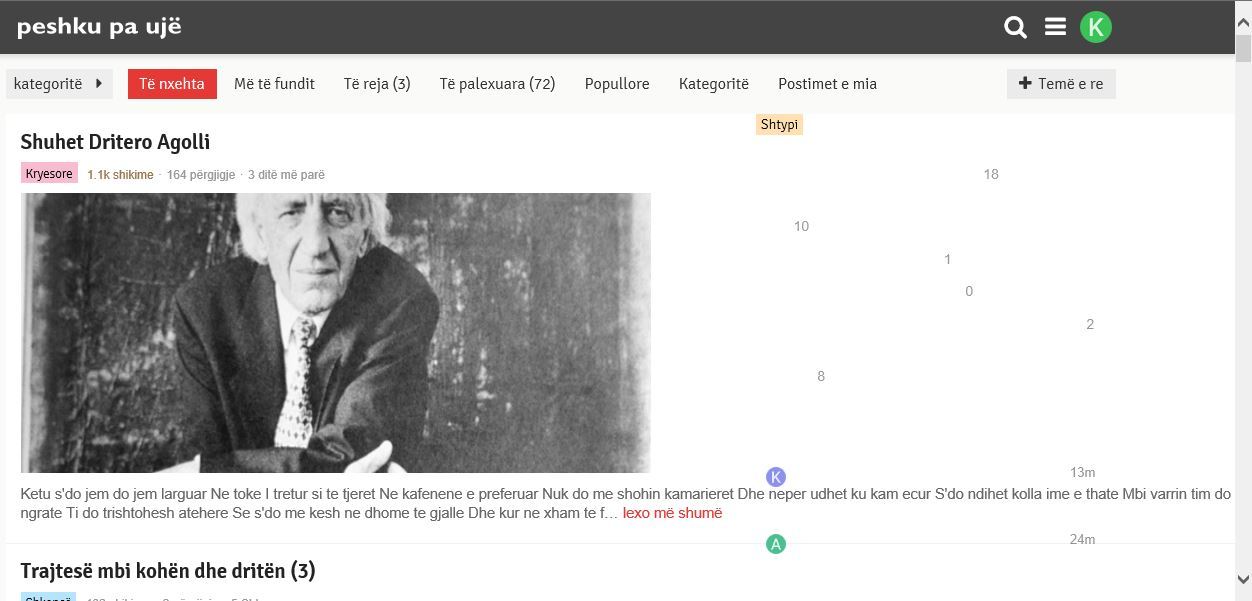Click the plus icon in Temë e re

(1025, 84)
